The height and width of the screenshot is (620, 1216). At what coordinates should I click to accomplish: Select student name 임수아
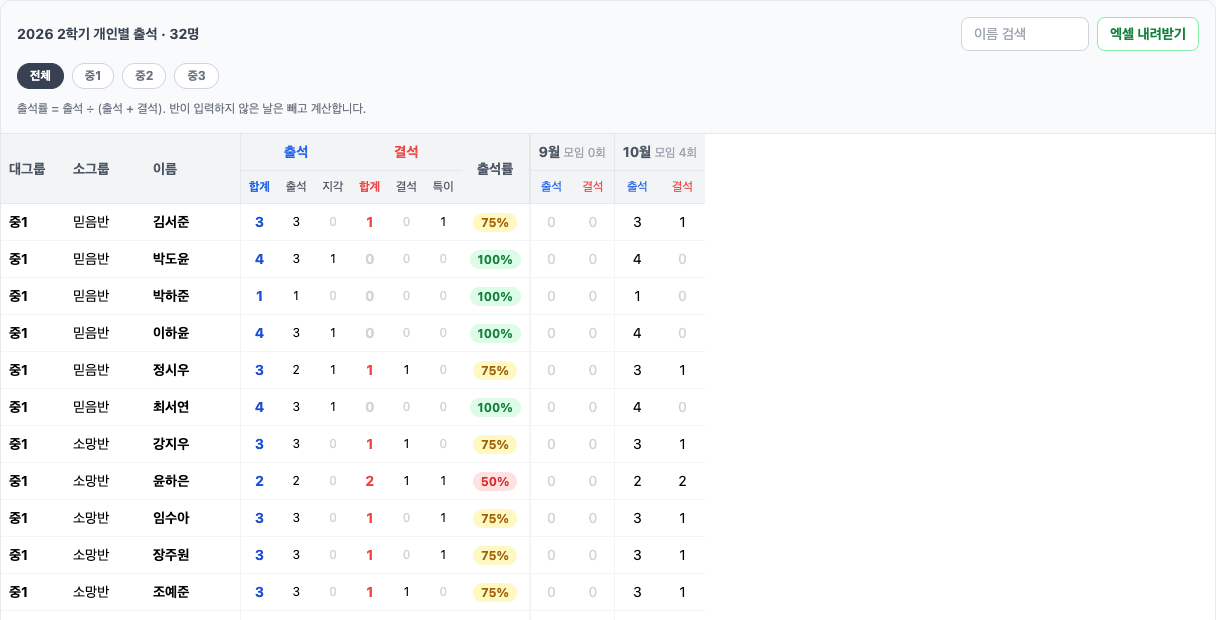171,518
